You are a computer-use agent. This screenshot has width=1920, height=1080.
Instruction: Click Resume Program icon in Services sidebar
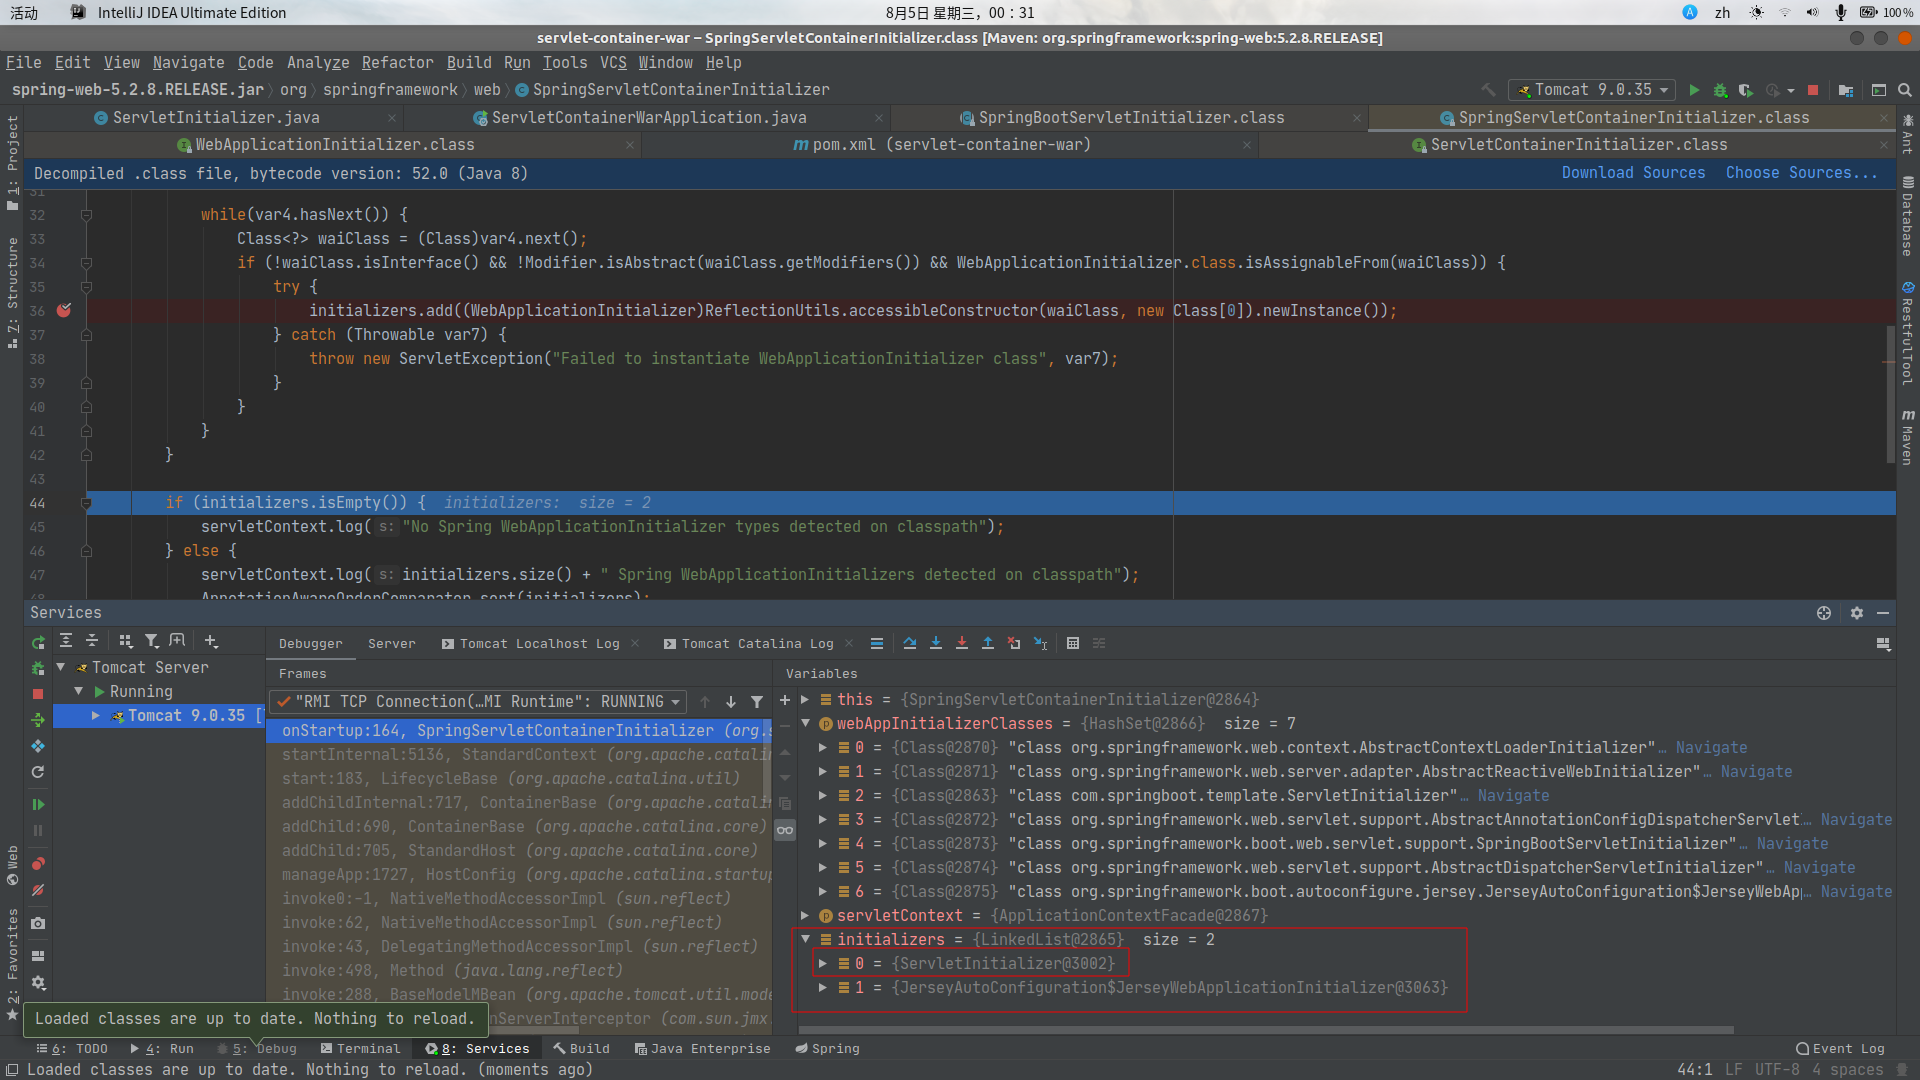(38, 805)
